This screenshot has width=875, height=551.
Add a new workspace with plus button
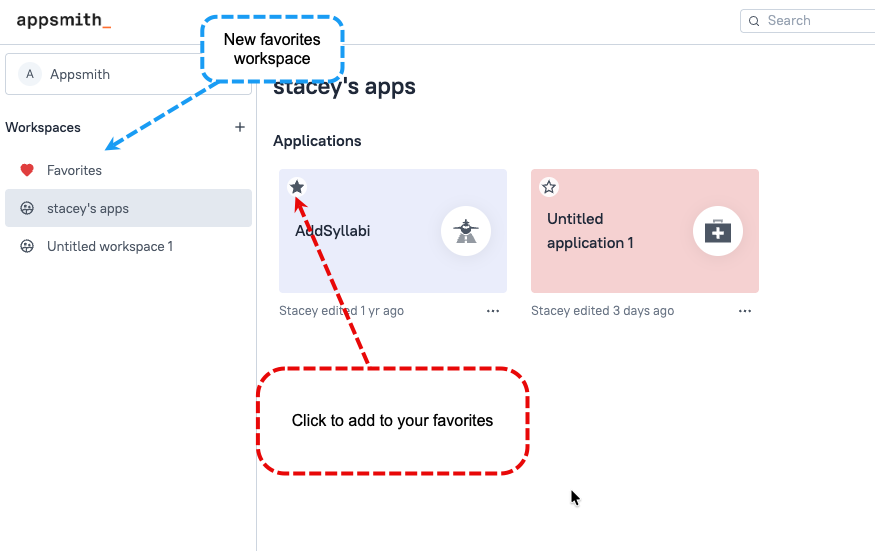tap(240, 127)
